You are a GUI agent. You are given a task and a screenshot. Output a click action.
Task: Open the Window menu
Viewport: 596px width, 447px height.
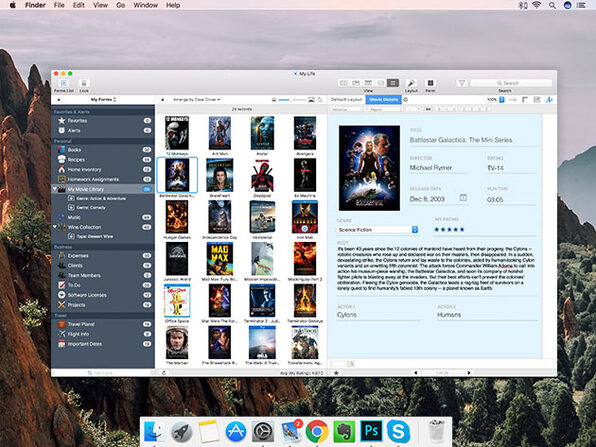[x=146, y=5]
